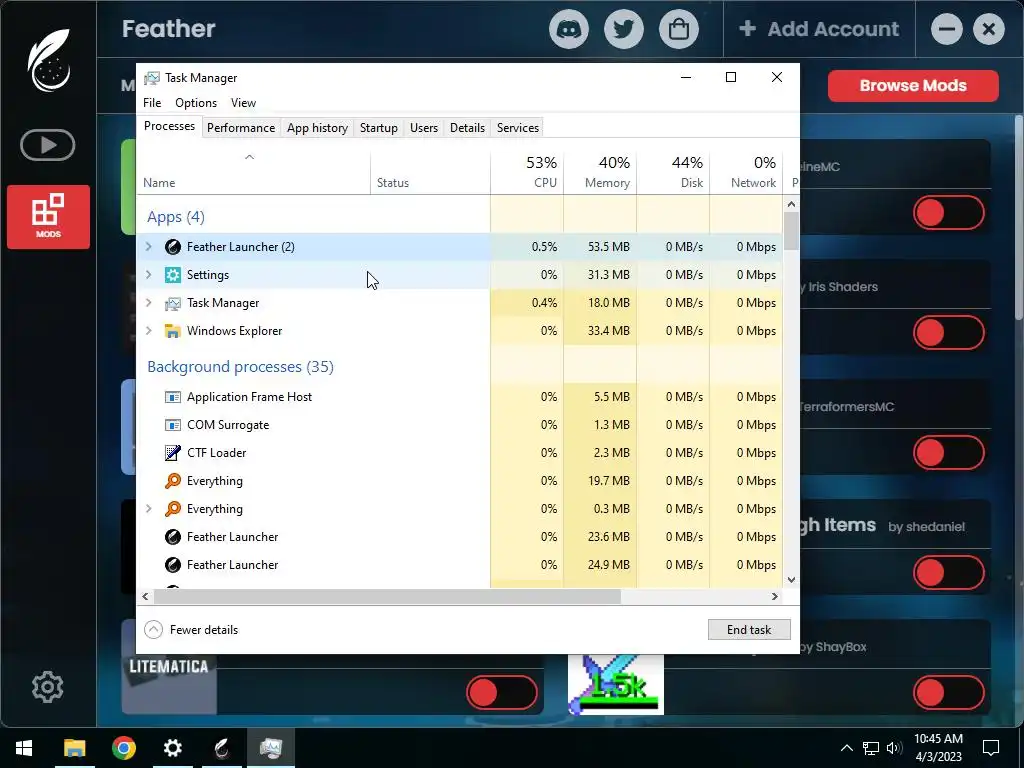
Task: Show hidden tray icons chevron
Action: click(x=846, y=748)
